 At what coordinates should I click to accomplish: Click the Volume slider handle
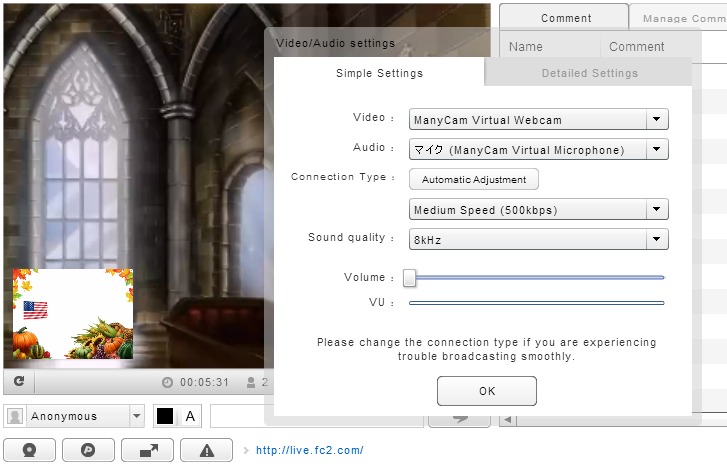coord(409,278)
